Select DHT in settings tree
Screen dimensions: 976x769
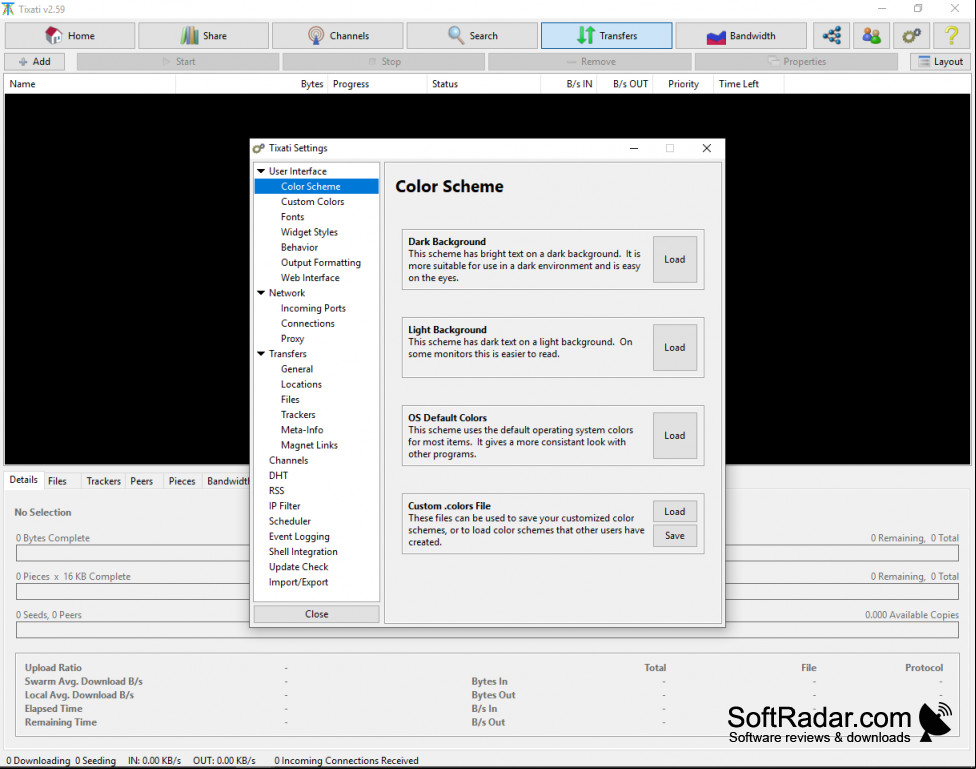tap(278, 476)
